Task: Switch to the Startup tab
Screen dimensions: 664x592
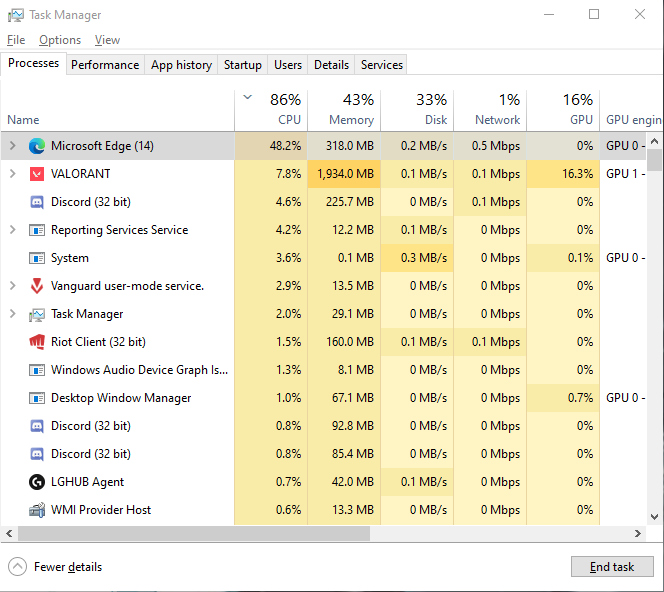Action: [243, 65]
